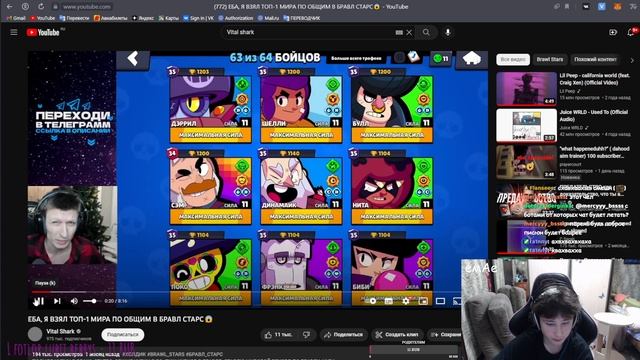Open the notifications bell
Viewport: 640px width, 360px height.
click(631, 32)
